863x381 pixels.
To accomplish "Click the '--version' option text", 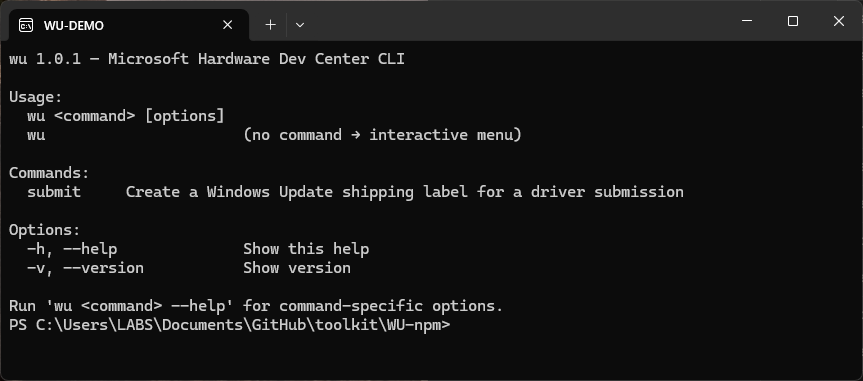I will click(103, 268).
